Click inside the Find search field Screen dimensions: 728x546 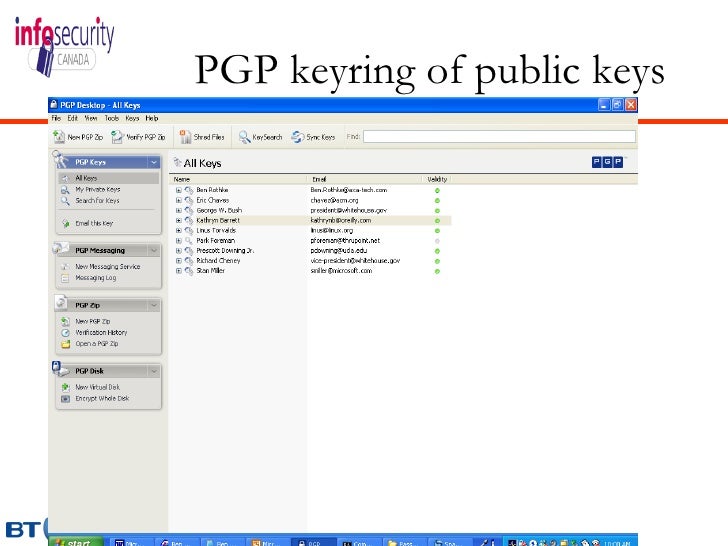coord(499,136)
